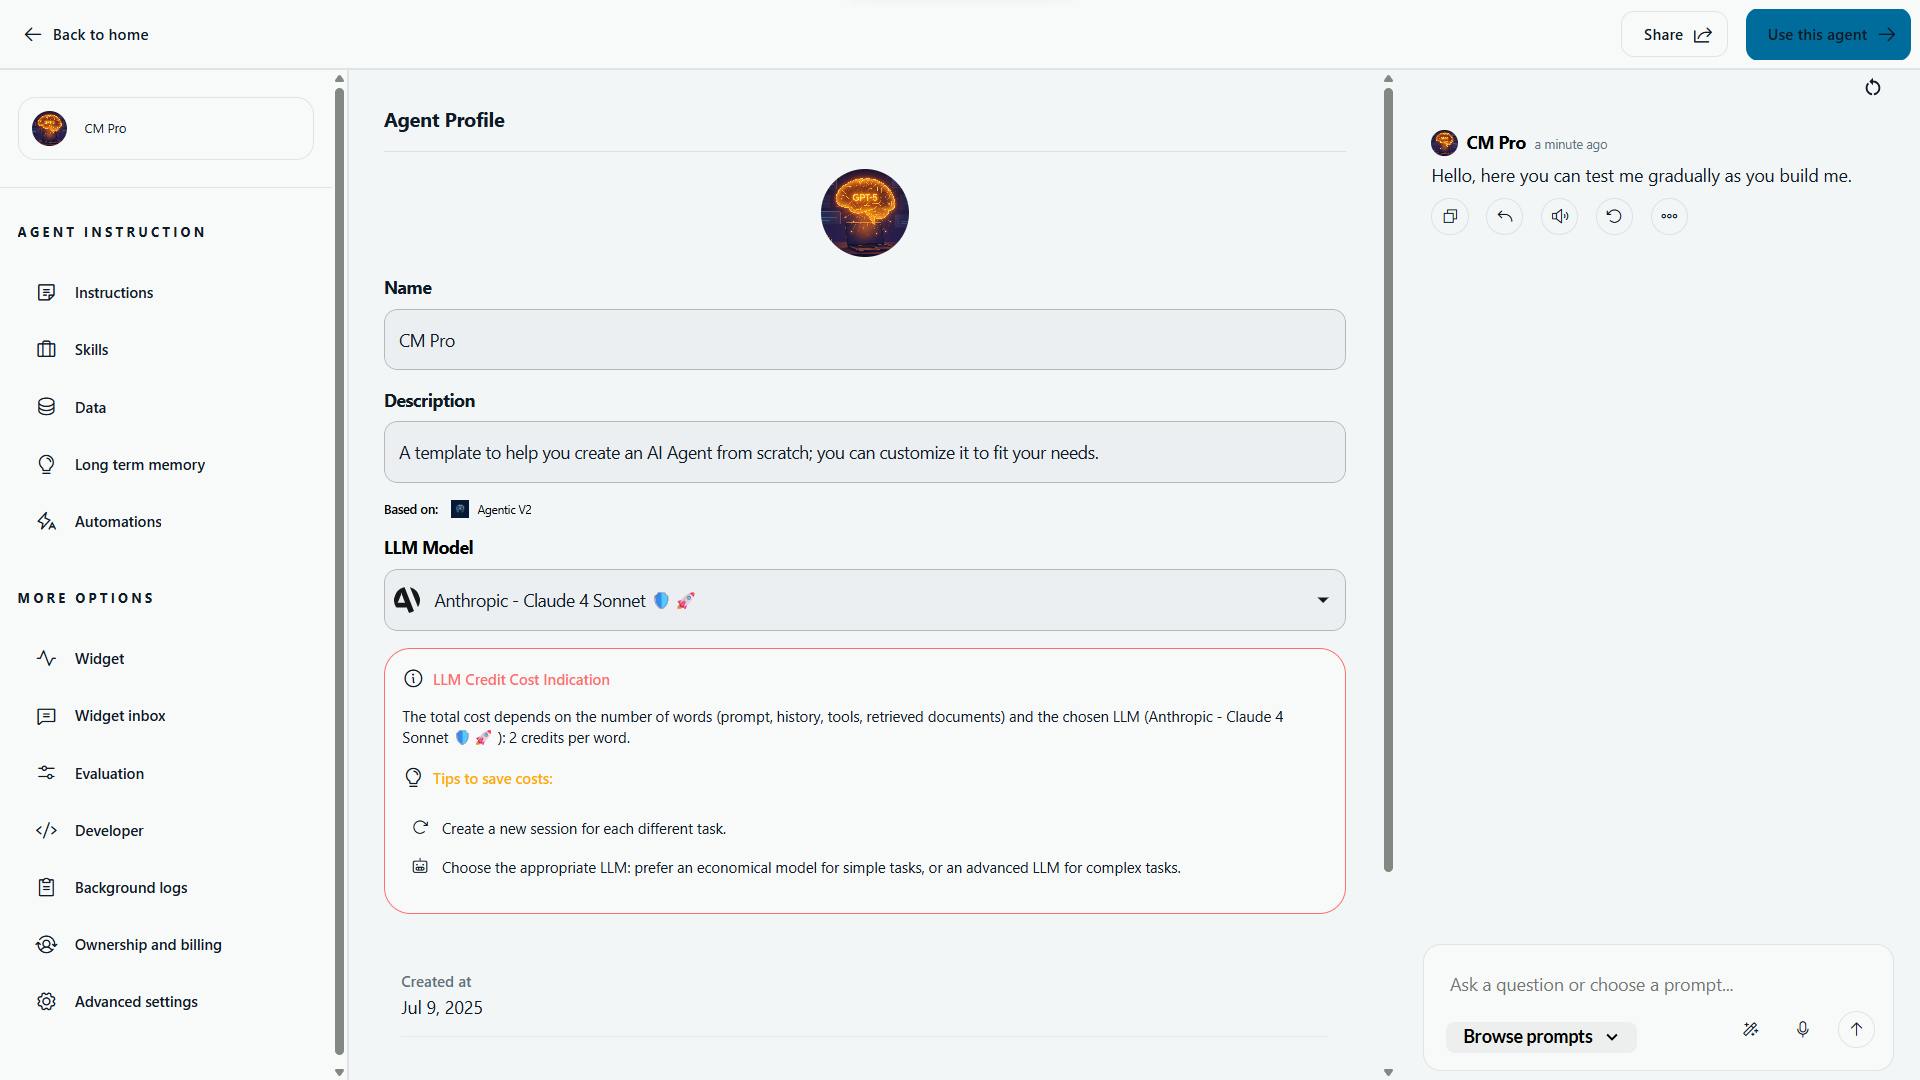Open Instructions in the sidebar
1920x1080 pixels.
click(x=114, y=293)
